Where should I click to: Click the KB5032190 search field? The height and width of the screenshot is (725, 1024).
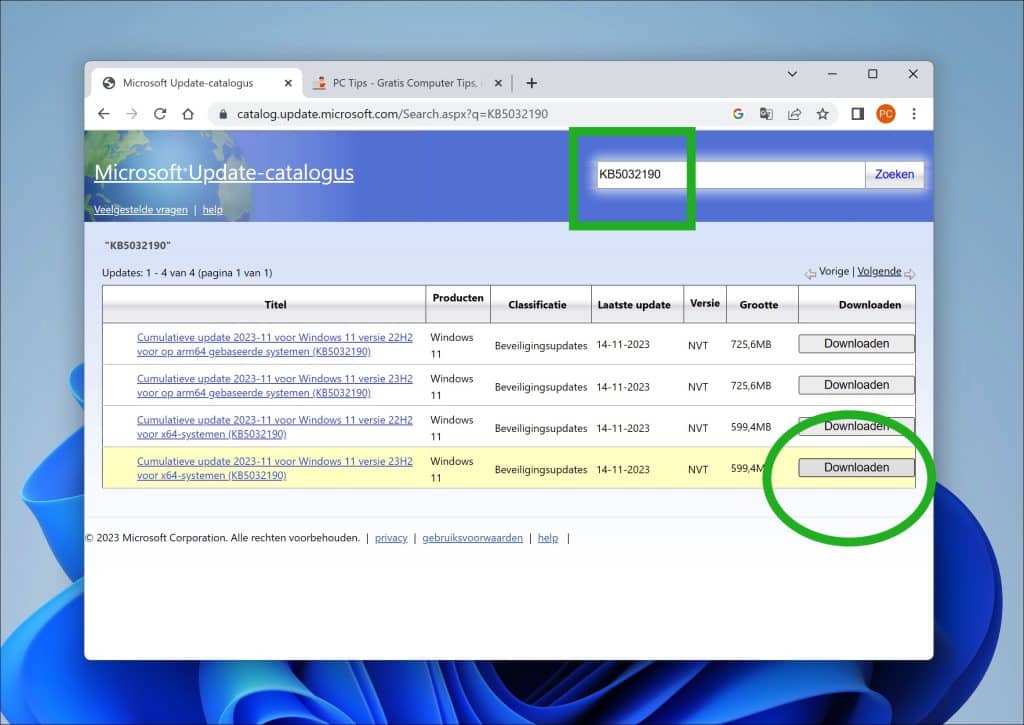click(730, 174)
